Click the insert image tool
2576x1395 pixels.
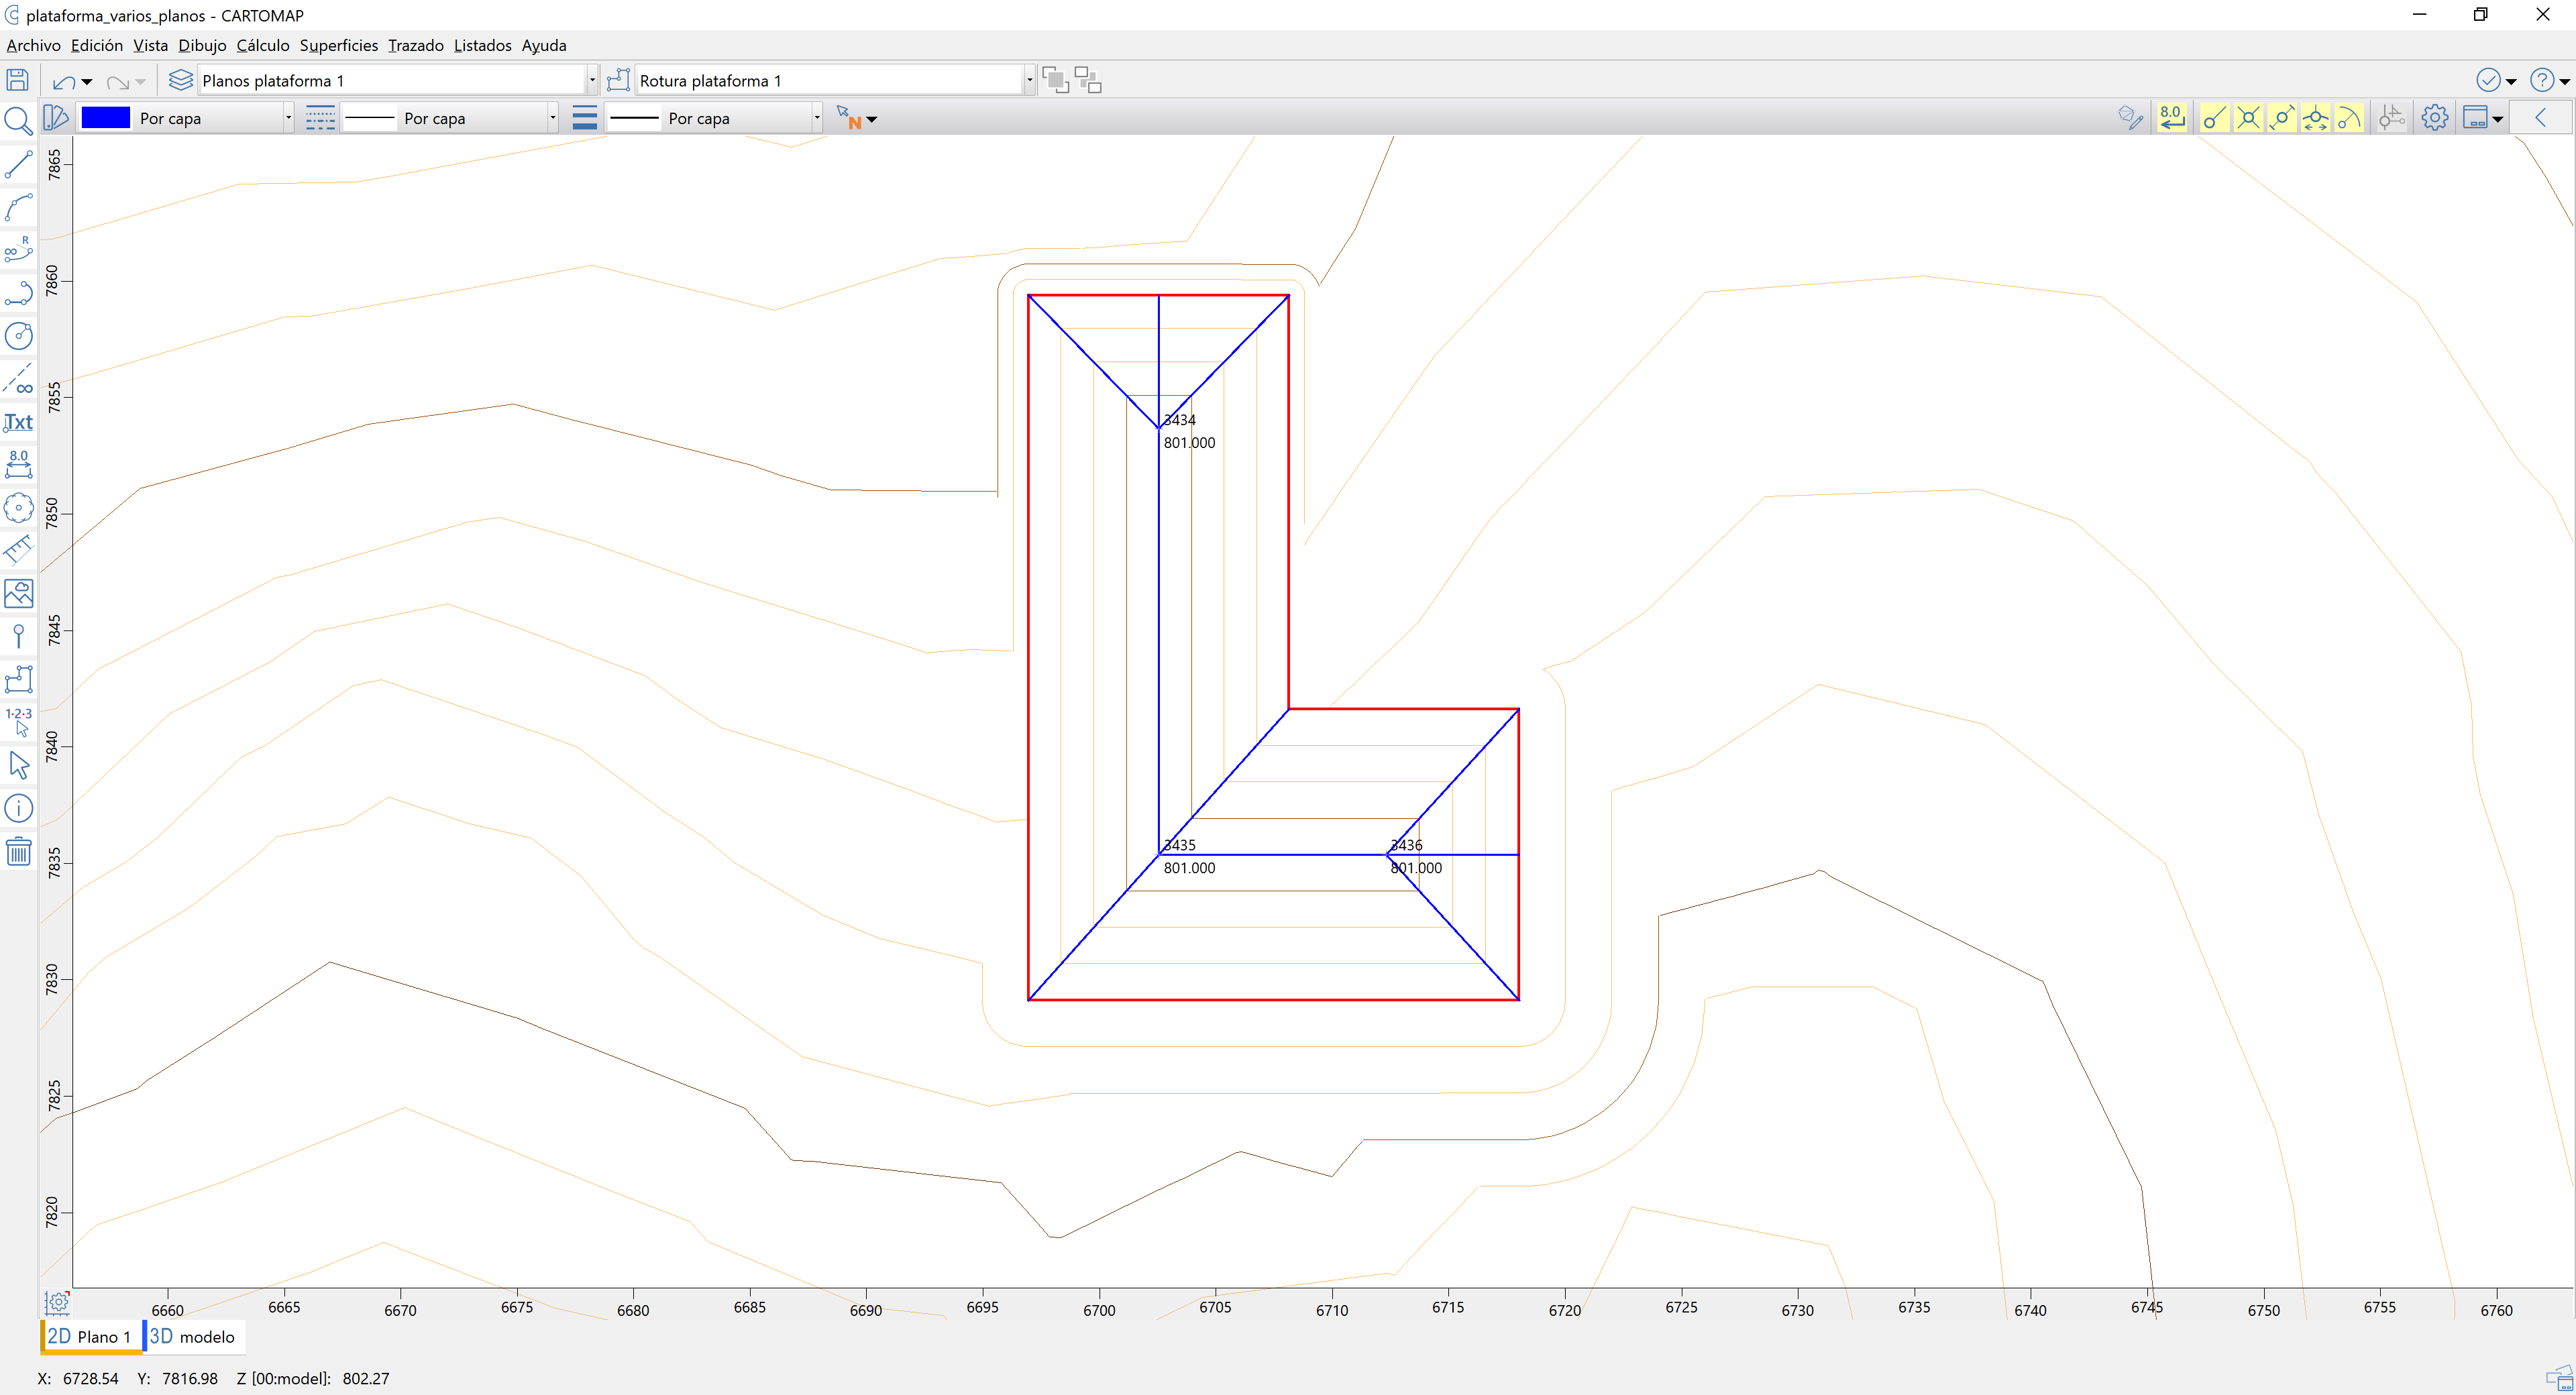pos(19,593)
